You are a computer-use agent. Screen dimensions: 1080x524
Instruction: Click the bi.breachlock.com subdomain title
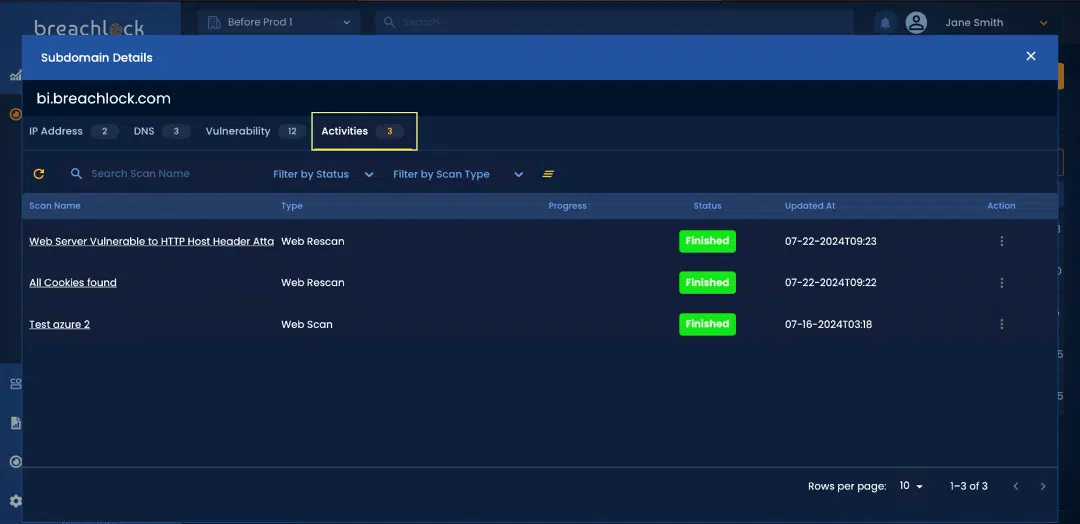click(103, 98)
